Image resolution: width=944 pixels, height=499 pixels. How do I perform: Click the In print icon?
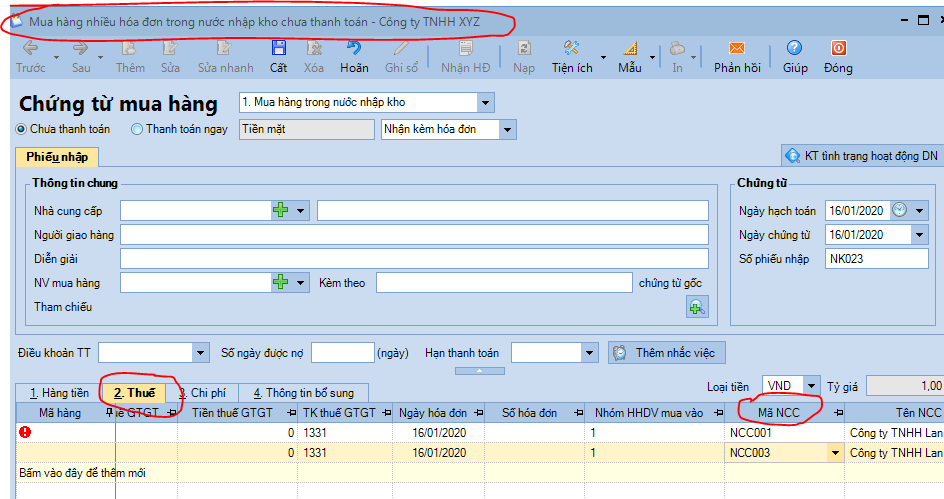click(677, 48)
